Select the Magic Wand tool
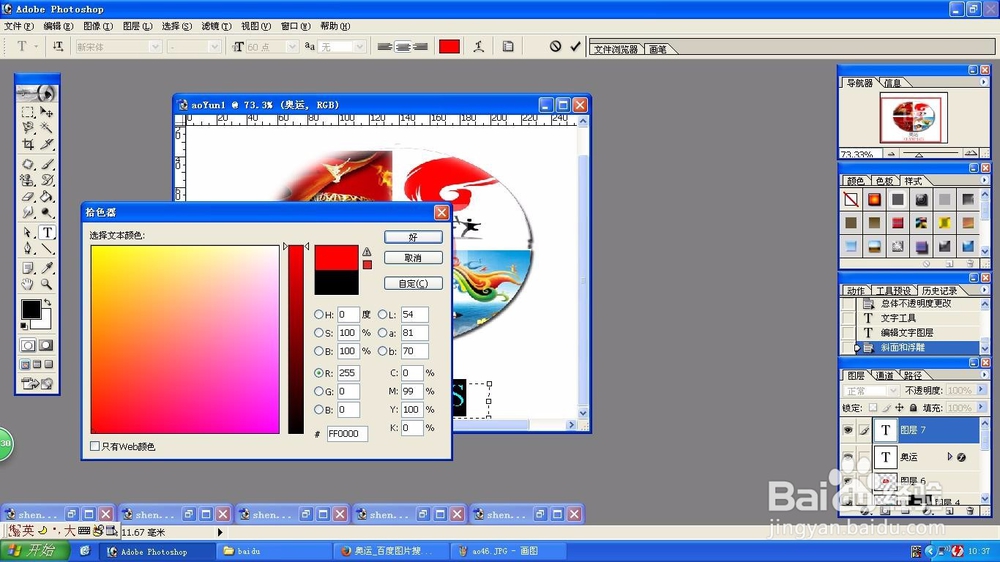The width and height of the screenshot is (1000, 562). (47, 128)
